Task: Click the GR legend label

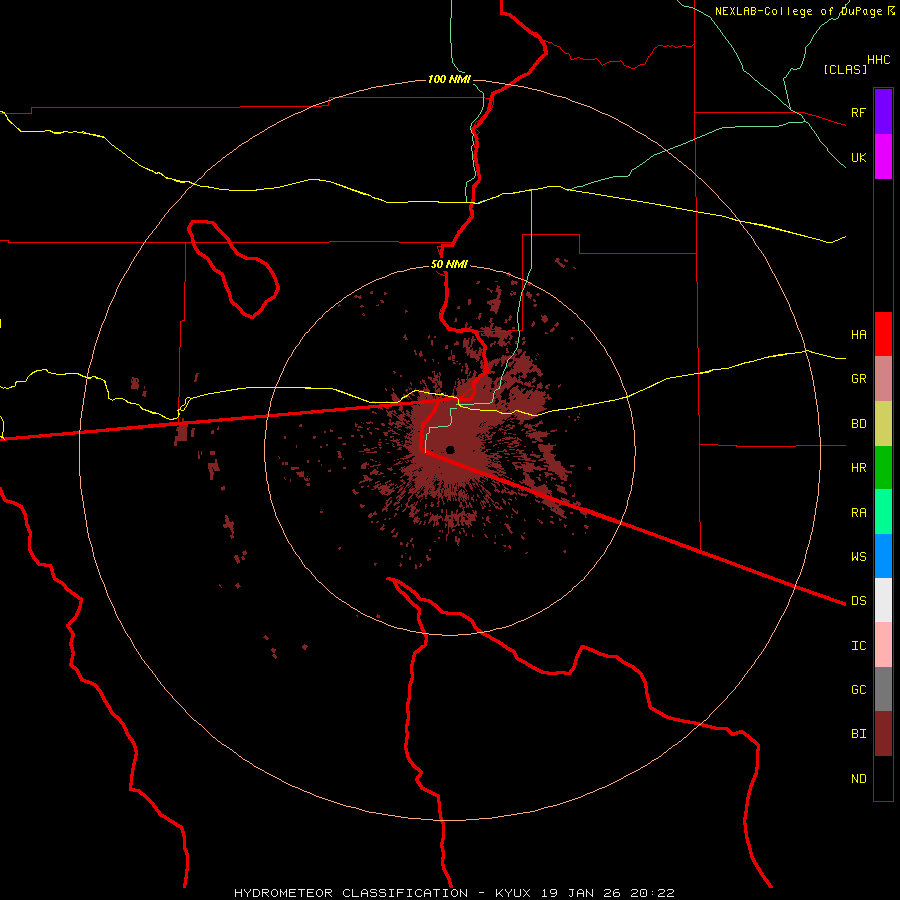Action: point(858,379)
